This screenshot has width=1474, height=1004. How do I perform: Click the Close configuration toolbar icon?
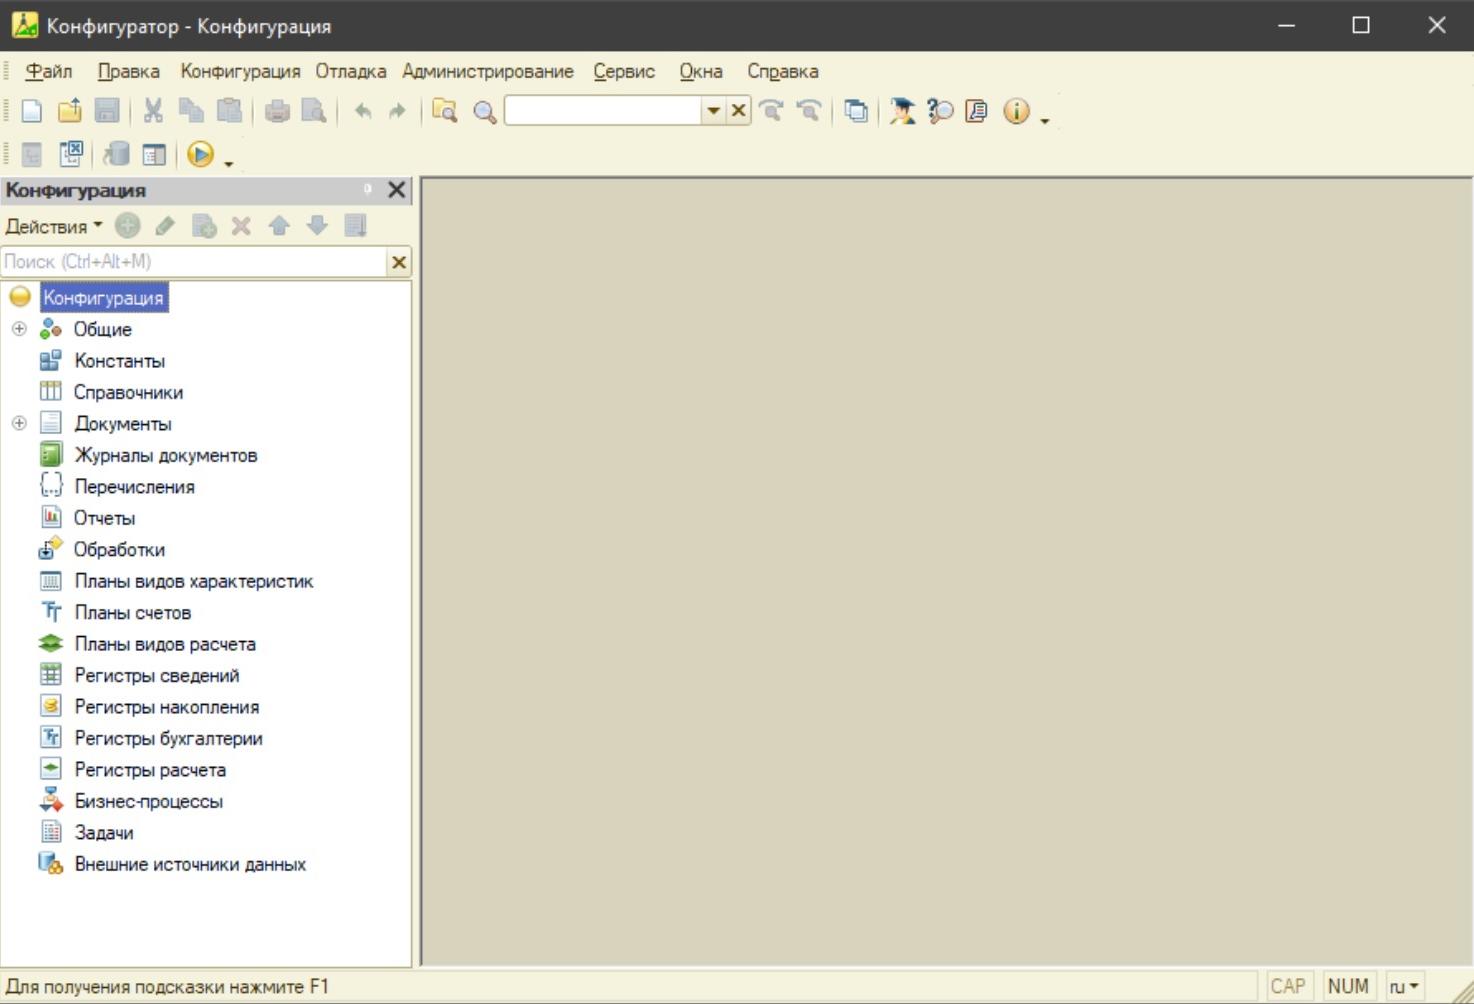70,154
